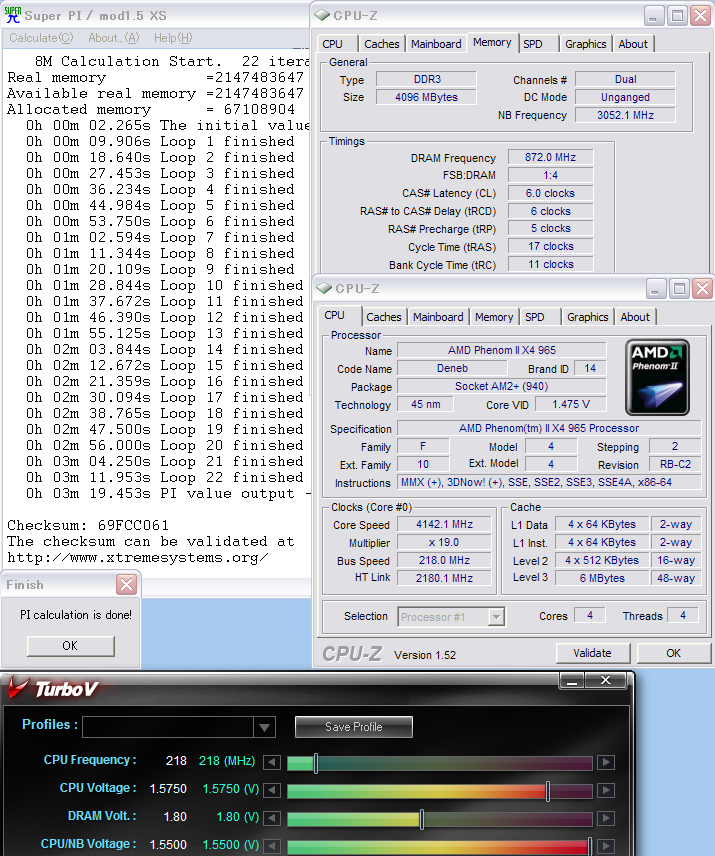Decrease CPU Frequency with left arrow
715x856 pixels.
pos(272,762)
